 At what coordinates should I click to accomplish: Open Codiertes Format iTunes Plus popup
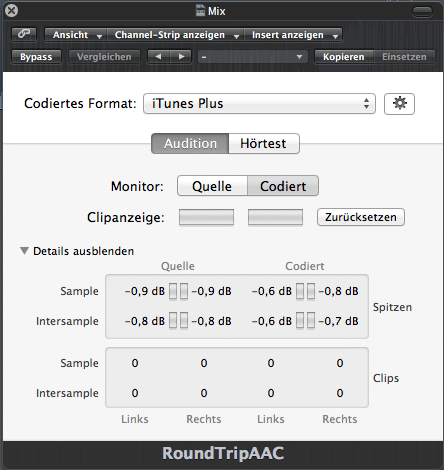pos(259,104)
